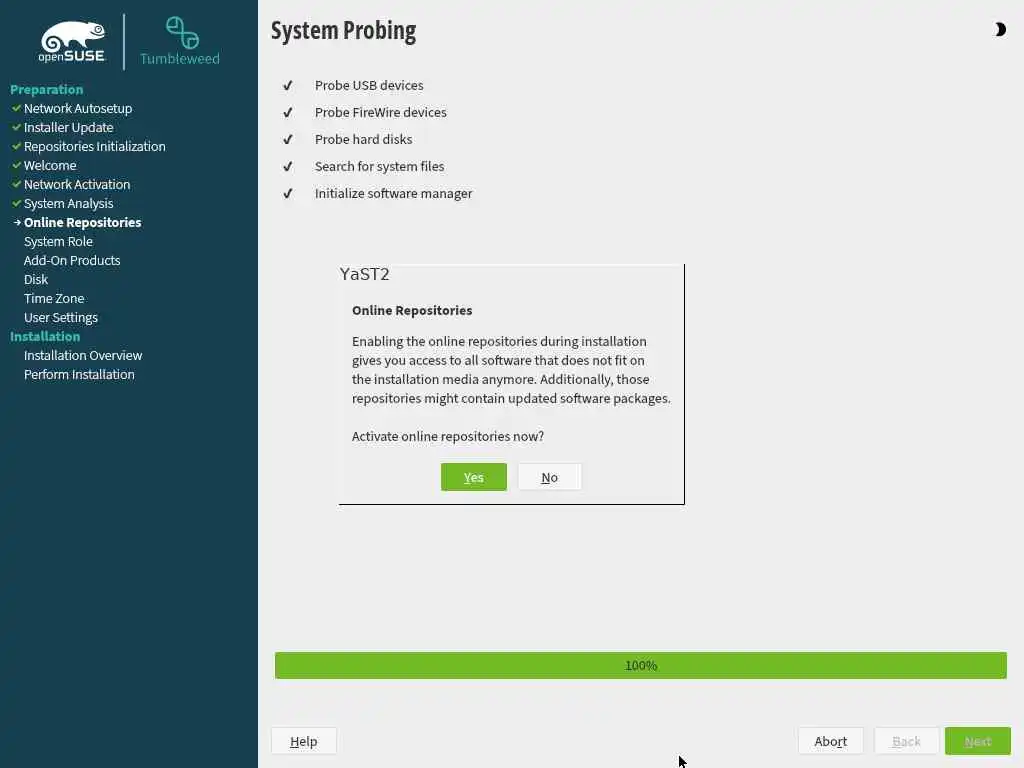This screenshot has height=768, width=1024.
Task: Click the checkmark beside Search for system files
Action: click(x=287, y=167)
